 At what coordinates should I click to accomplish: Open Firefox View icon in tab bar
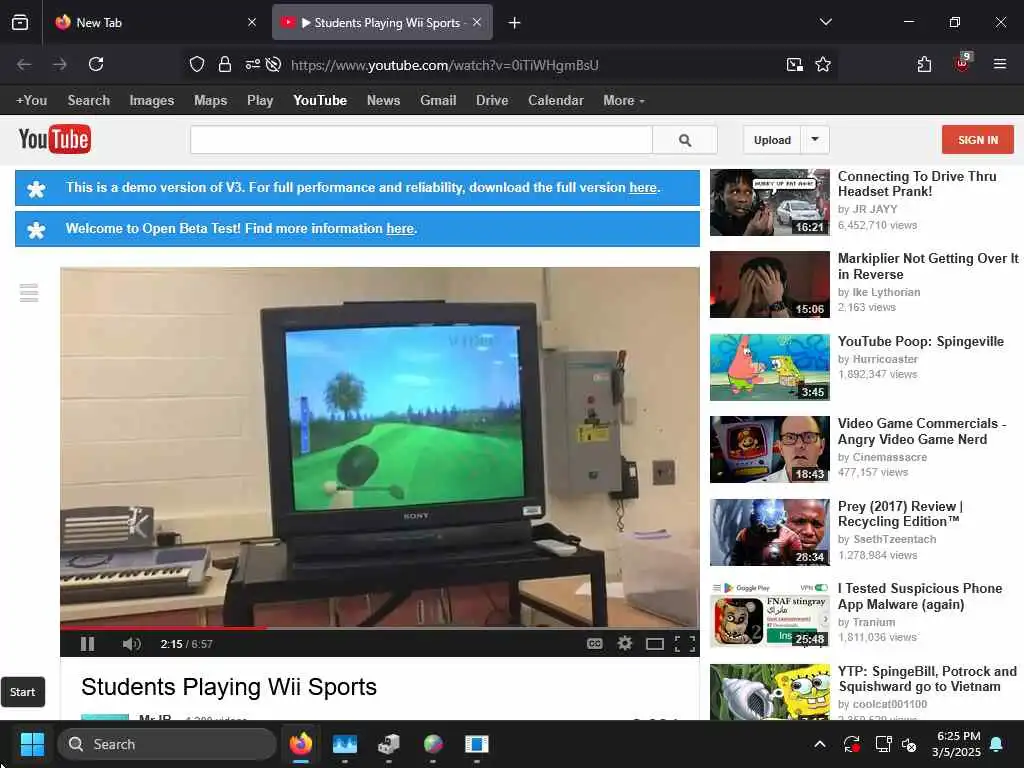[x=20, y=23]
